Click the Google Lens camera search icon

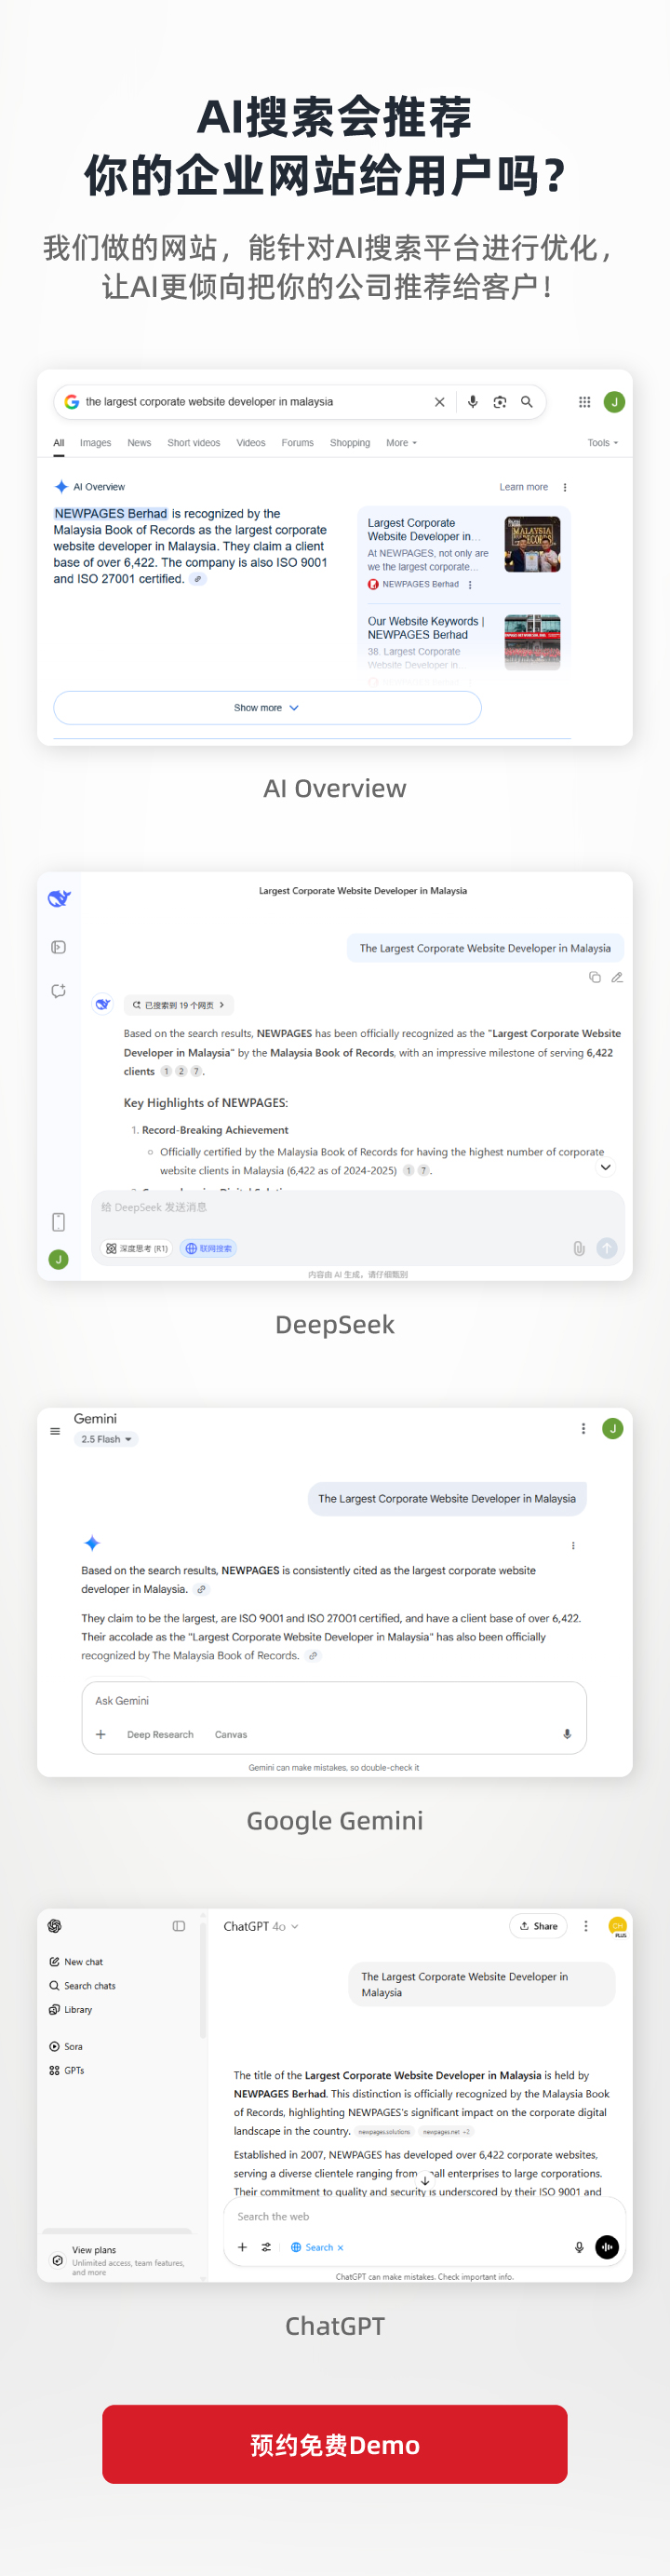(x=499, y=401)
